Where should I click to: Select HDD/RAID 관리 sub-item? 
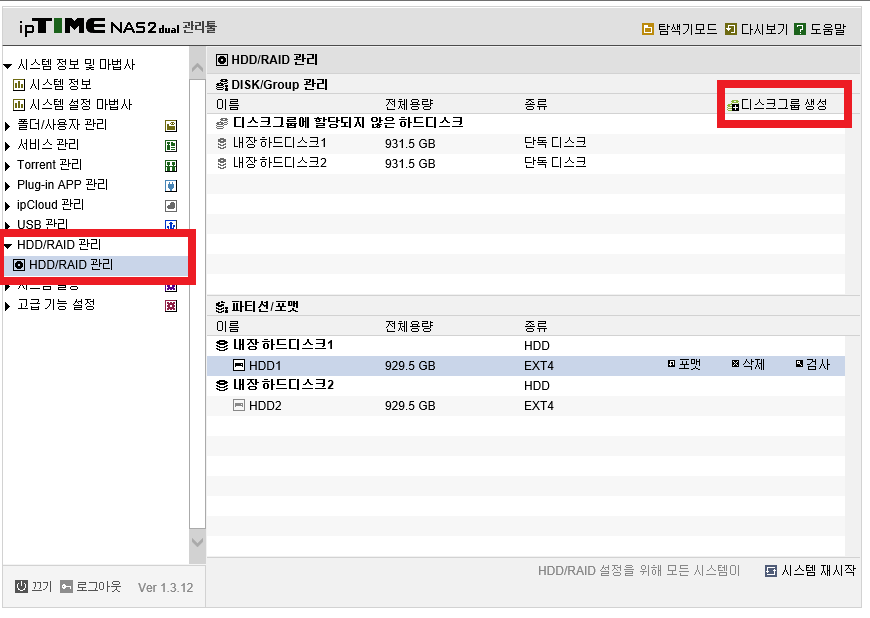tap(70, 265)
